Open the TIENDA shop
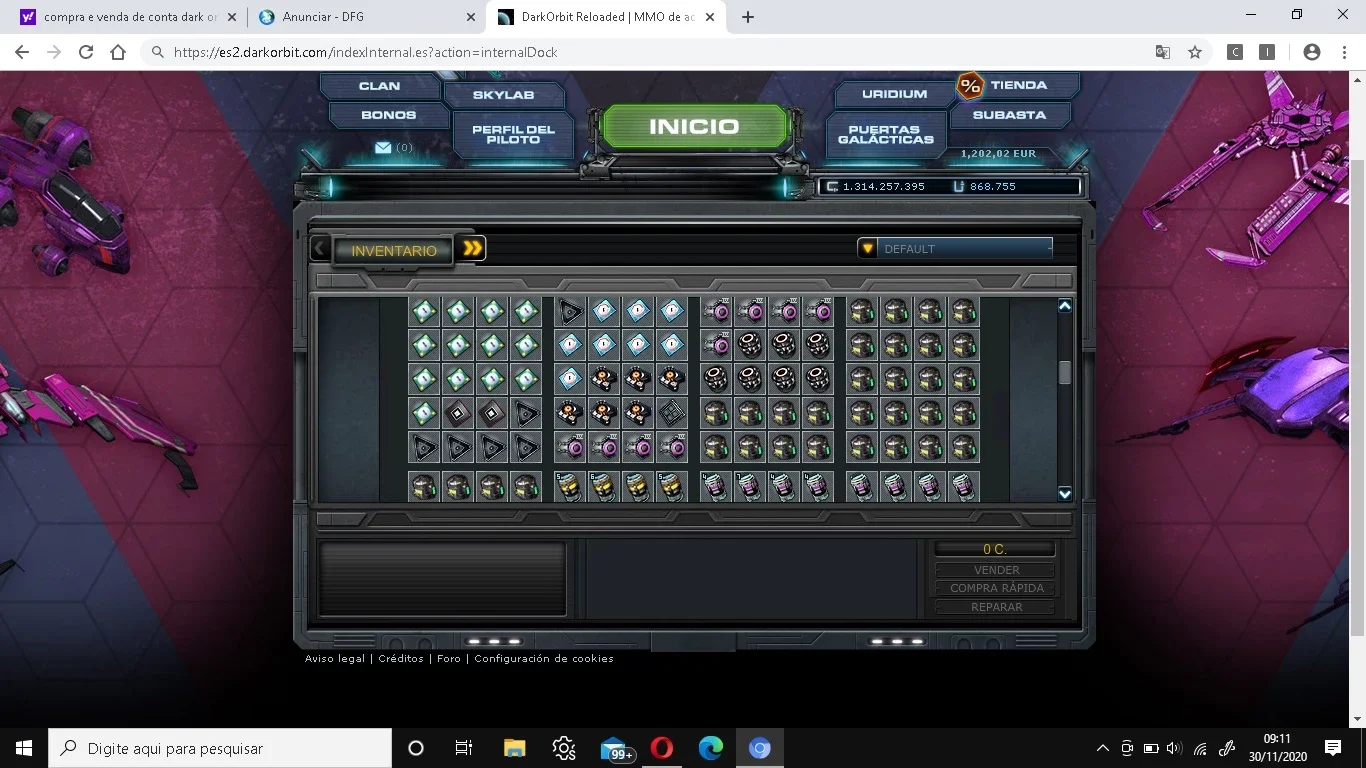Image resolution: width=1366 pixels, height=768 pixels. [1019, 85]
